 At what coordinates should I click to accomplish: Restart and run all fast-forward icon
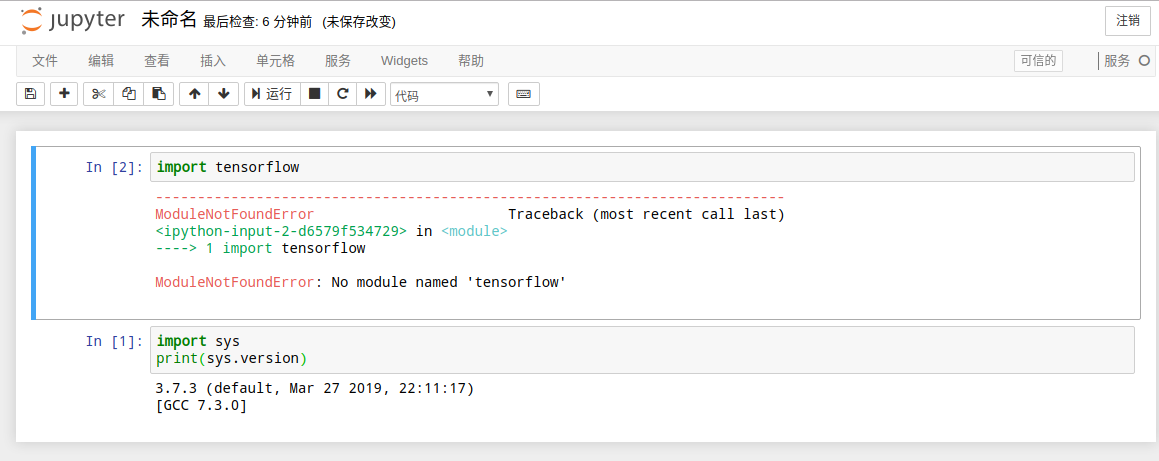371,94
